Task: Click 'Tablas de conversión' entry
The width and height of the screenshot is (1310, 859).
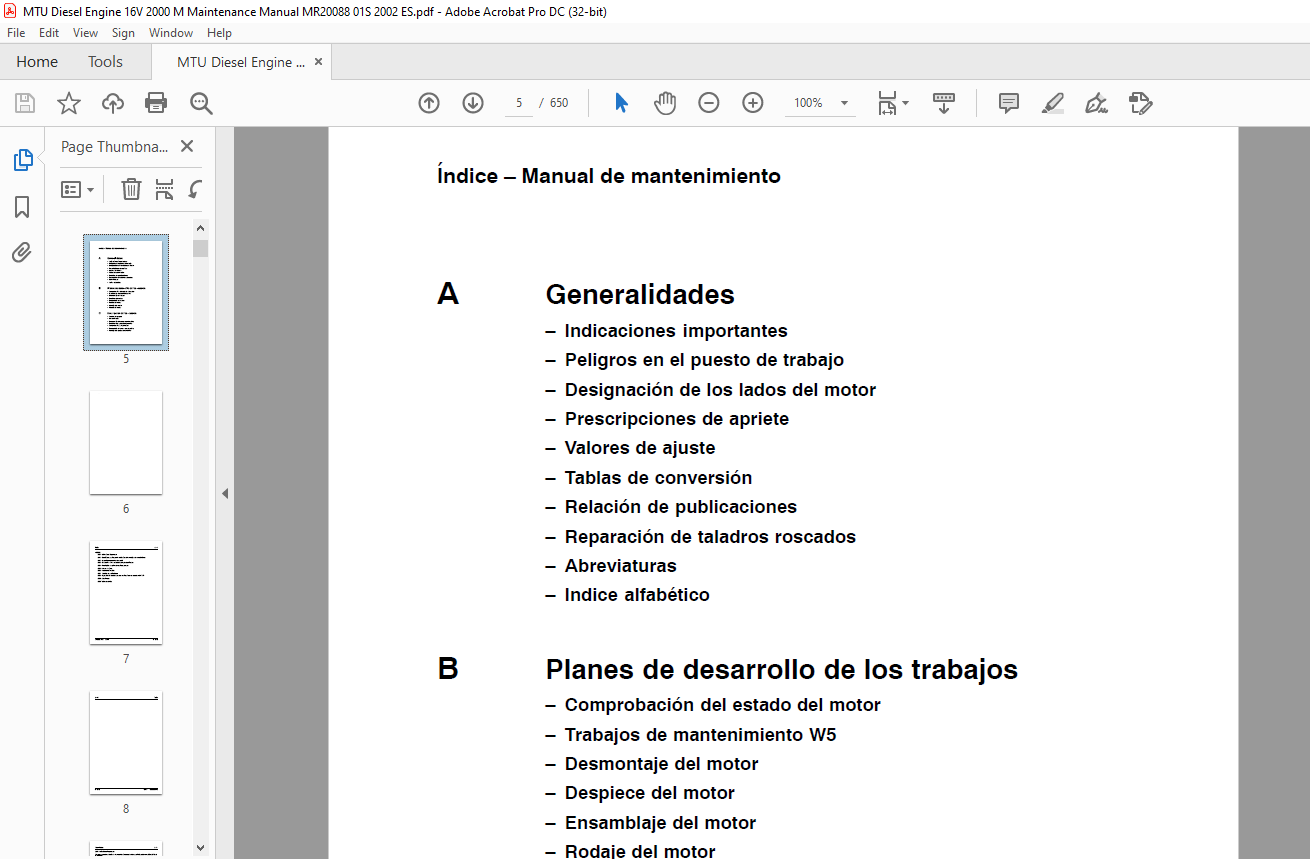Action: coord(658,478)
